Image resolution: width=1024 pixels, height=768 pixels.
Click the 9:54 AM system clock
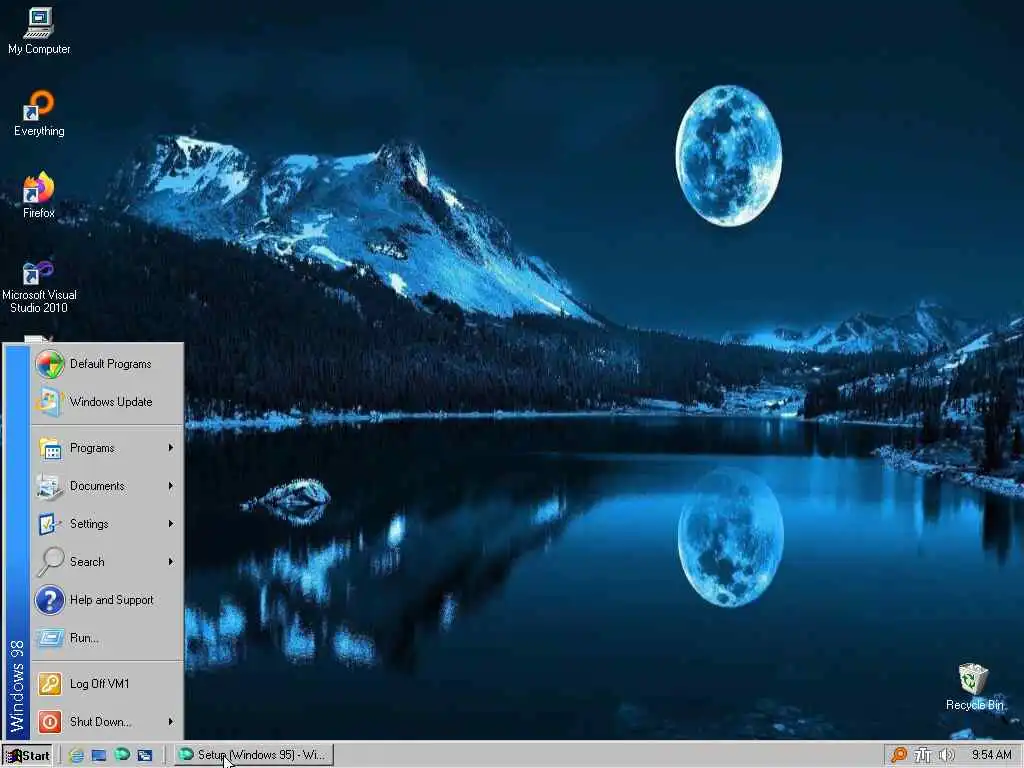coord(991,755)
